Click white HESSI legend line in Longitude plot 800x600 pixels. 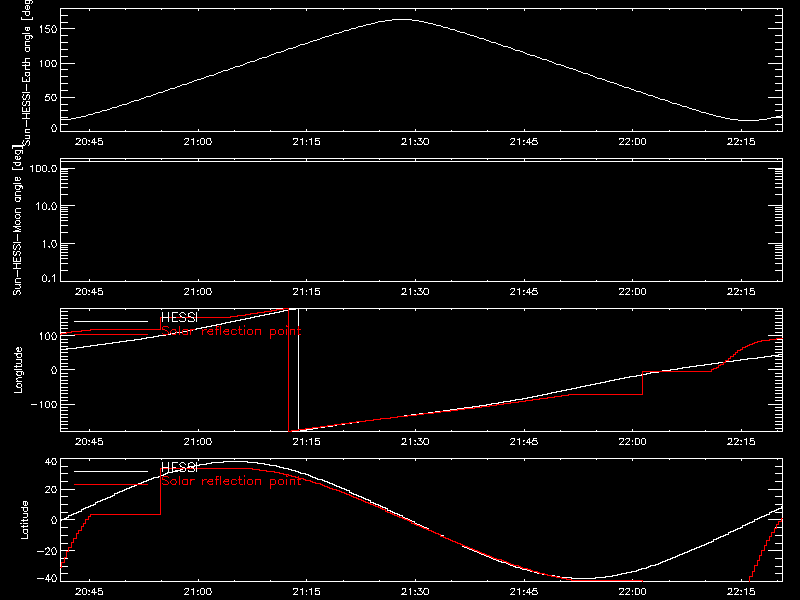[111, 321]
